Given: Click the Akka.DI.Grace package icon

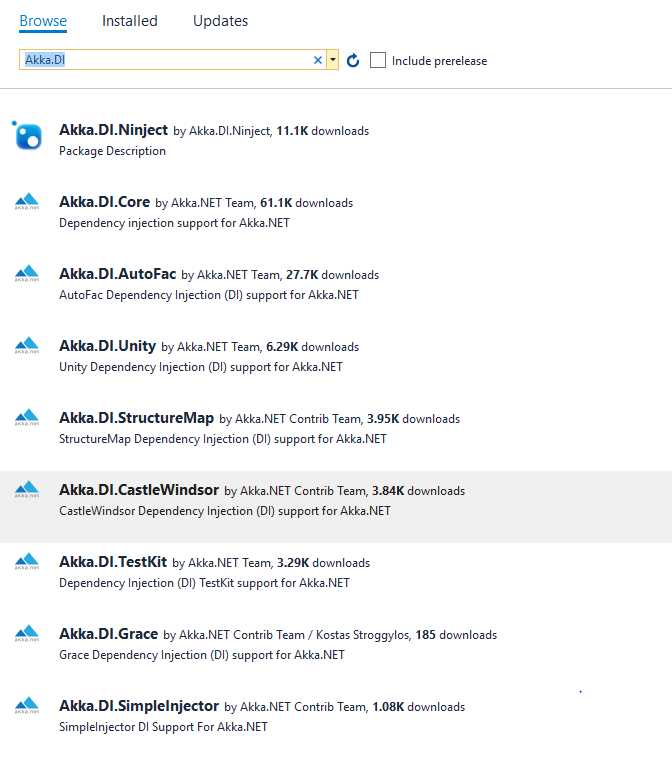Looking at the screenshot, I should 27,634.
